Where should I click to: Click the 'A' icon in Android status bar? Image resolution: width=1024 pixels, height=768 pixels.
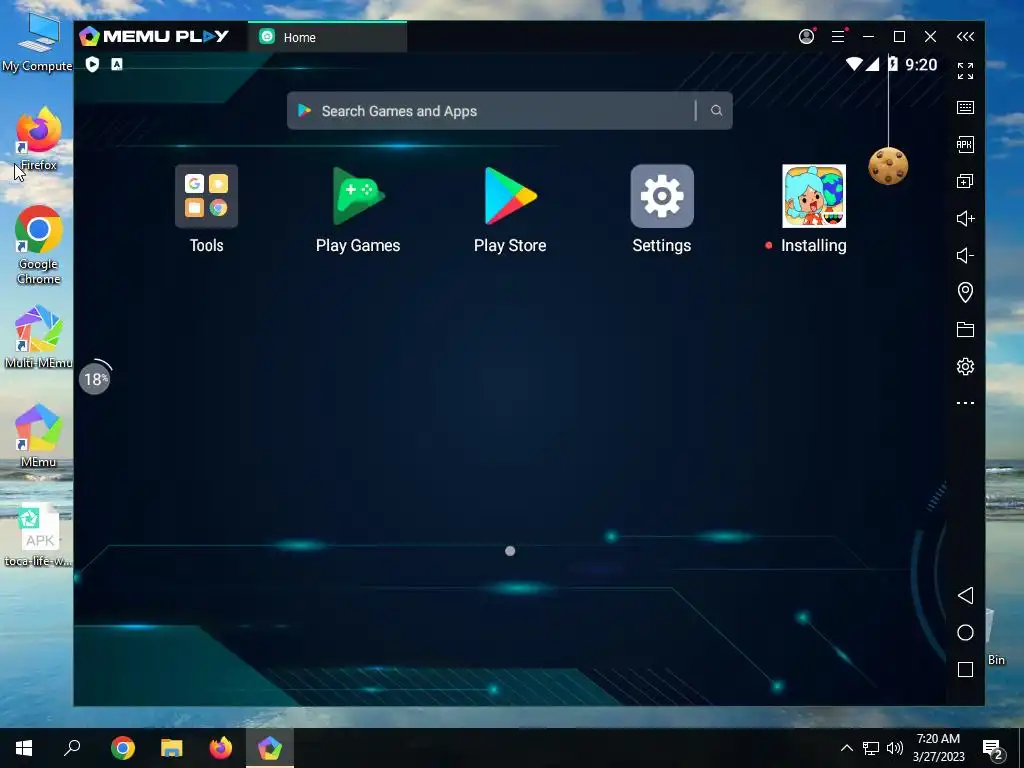(117, 64)
